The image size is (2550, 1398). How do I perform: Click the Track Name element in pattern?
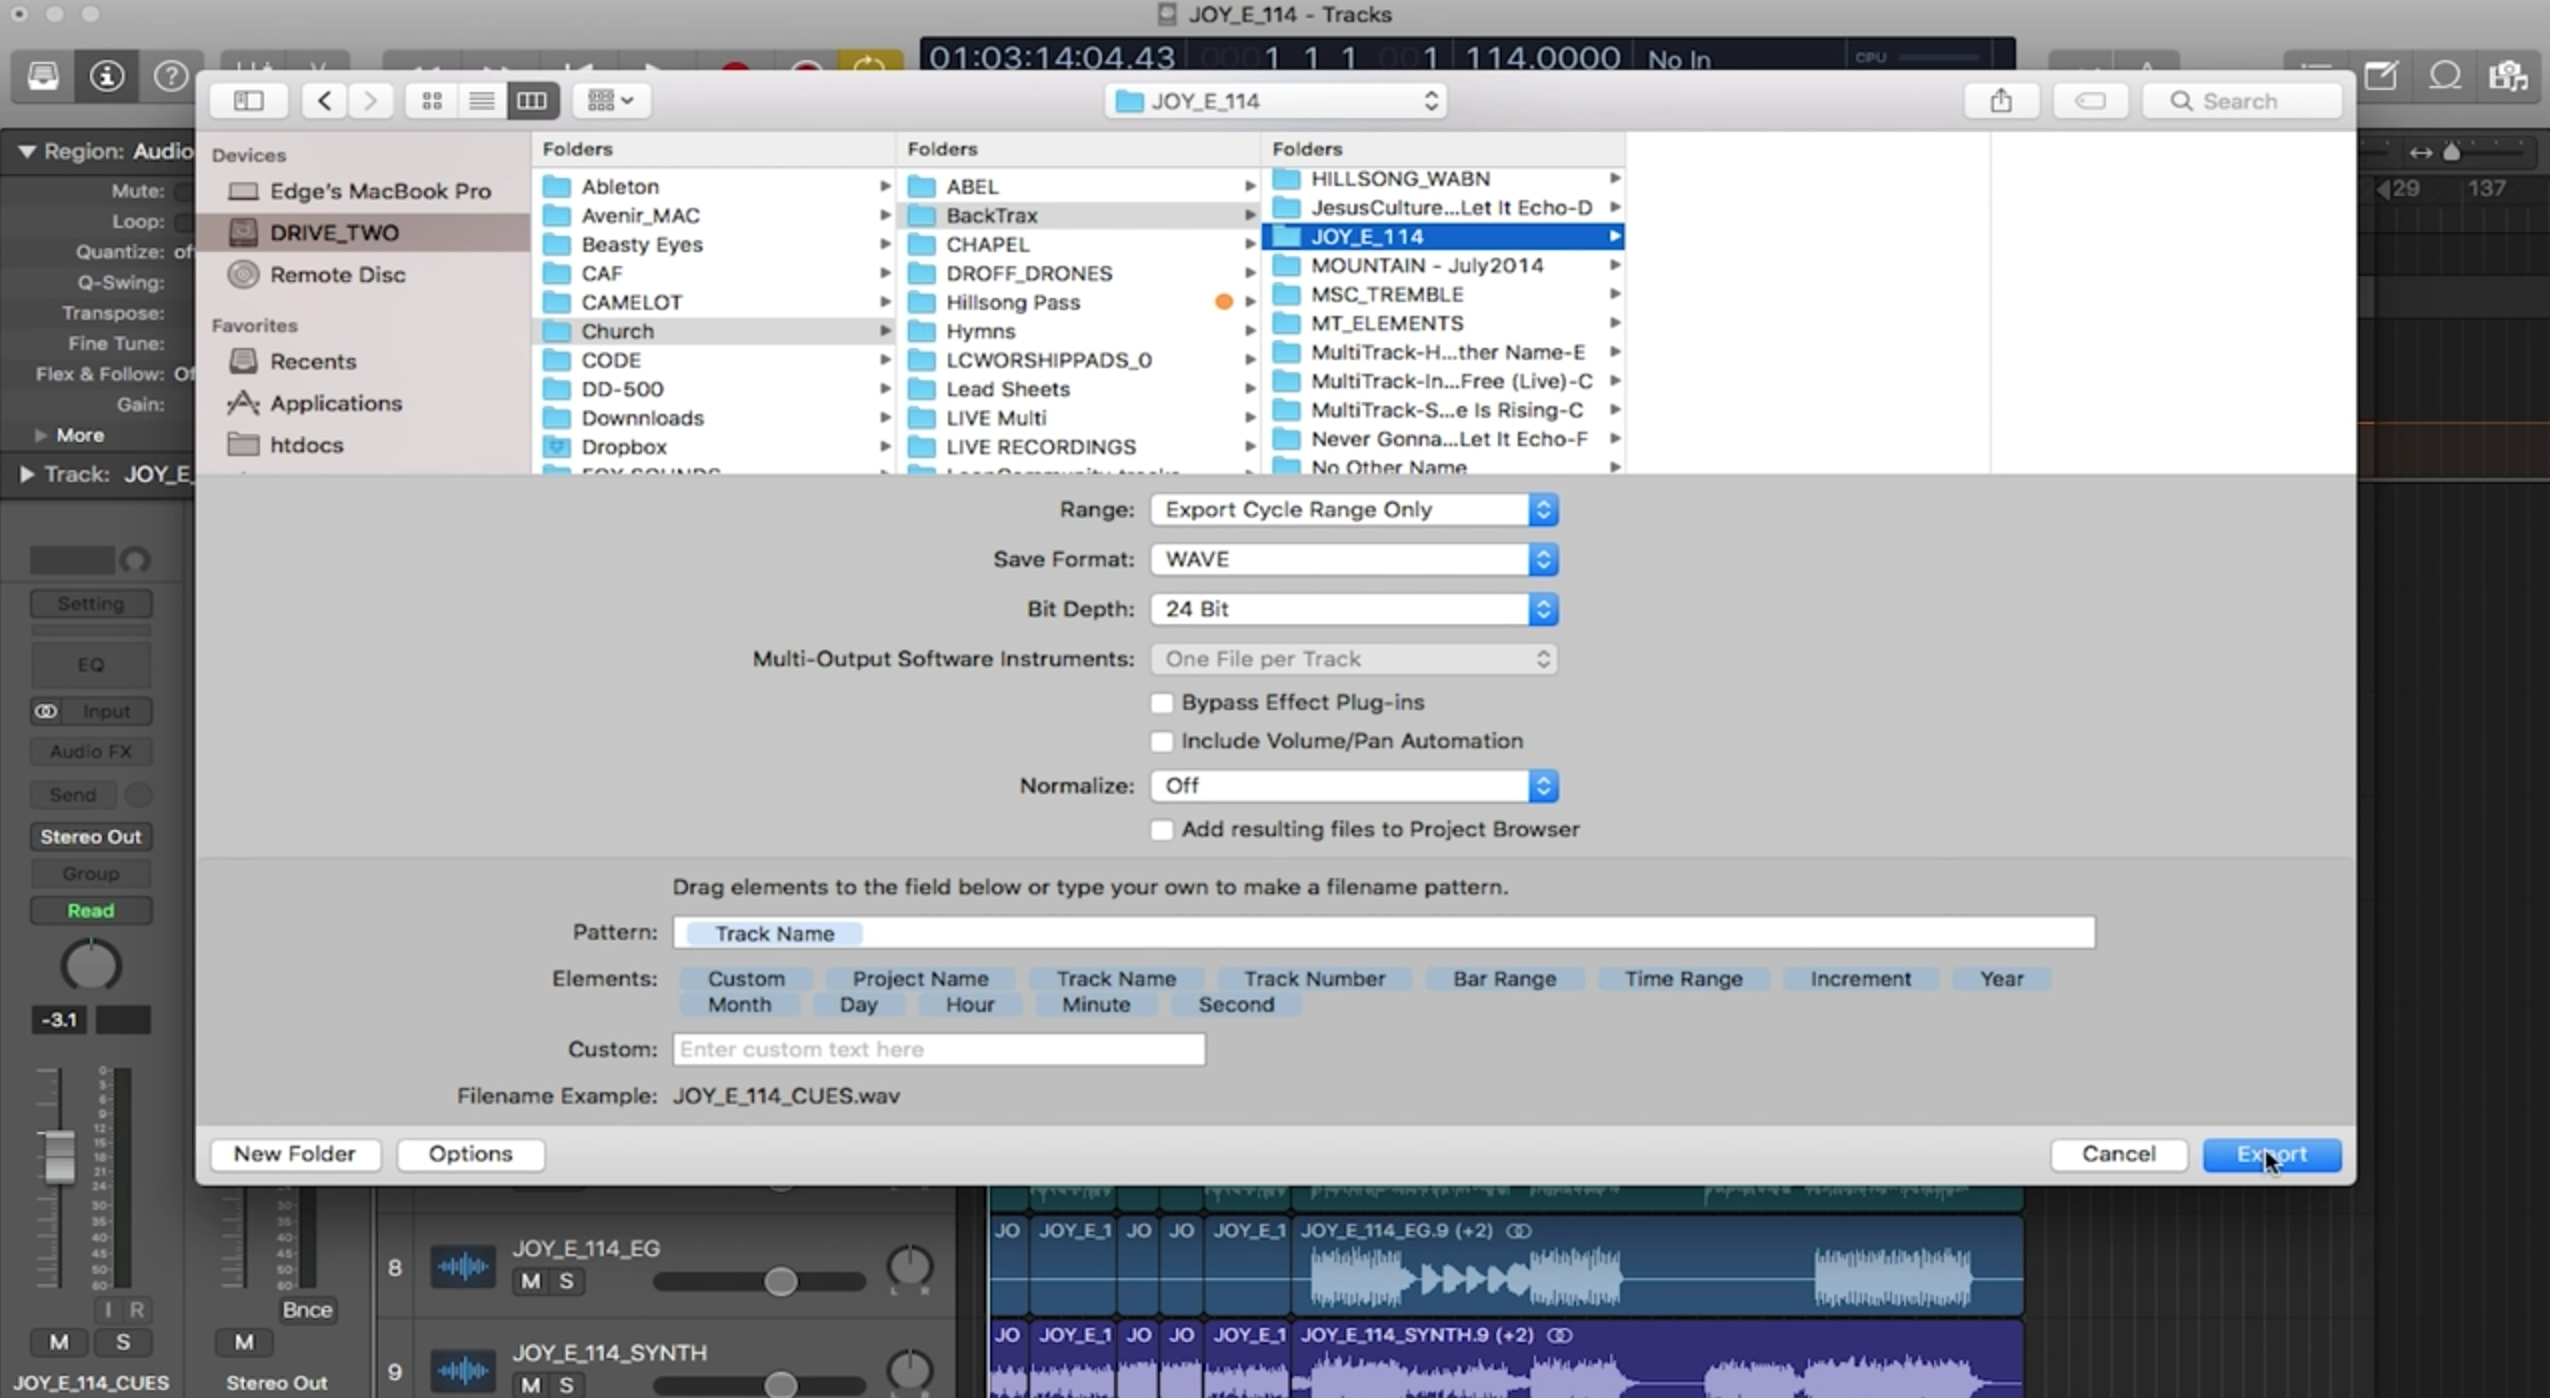773,931
